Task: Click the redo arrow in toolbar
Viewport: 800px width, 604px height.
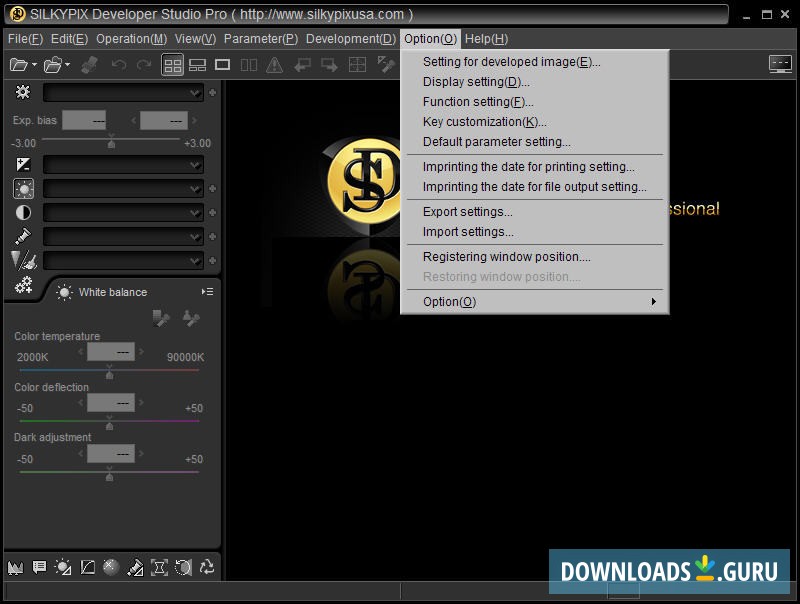Action: [x=144, y=65]
